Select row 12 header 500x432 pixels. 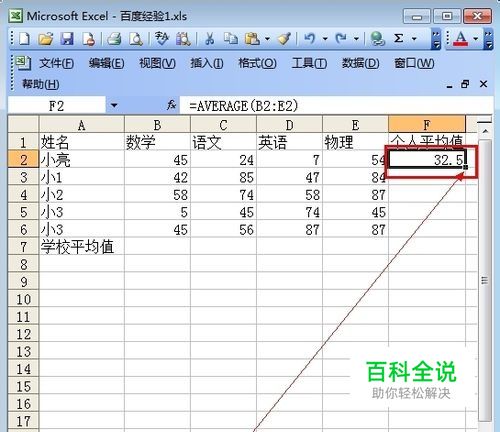[23, 334]
